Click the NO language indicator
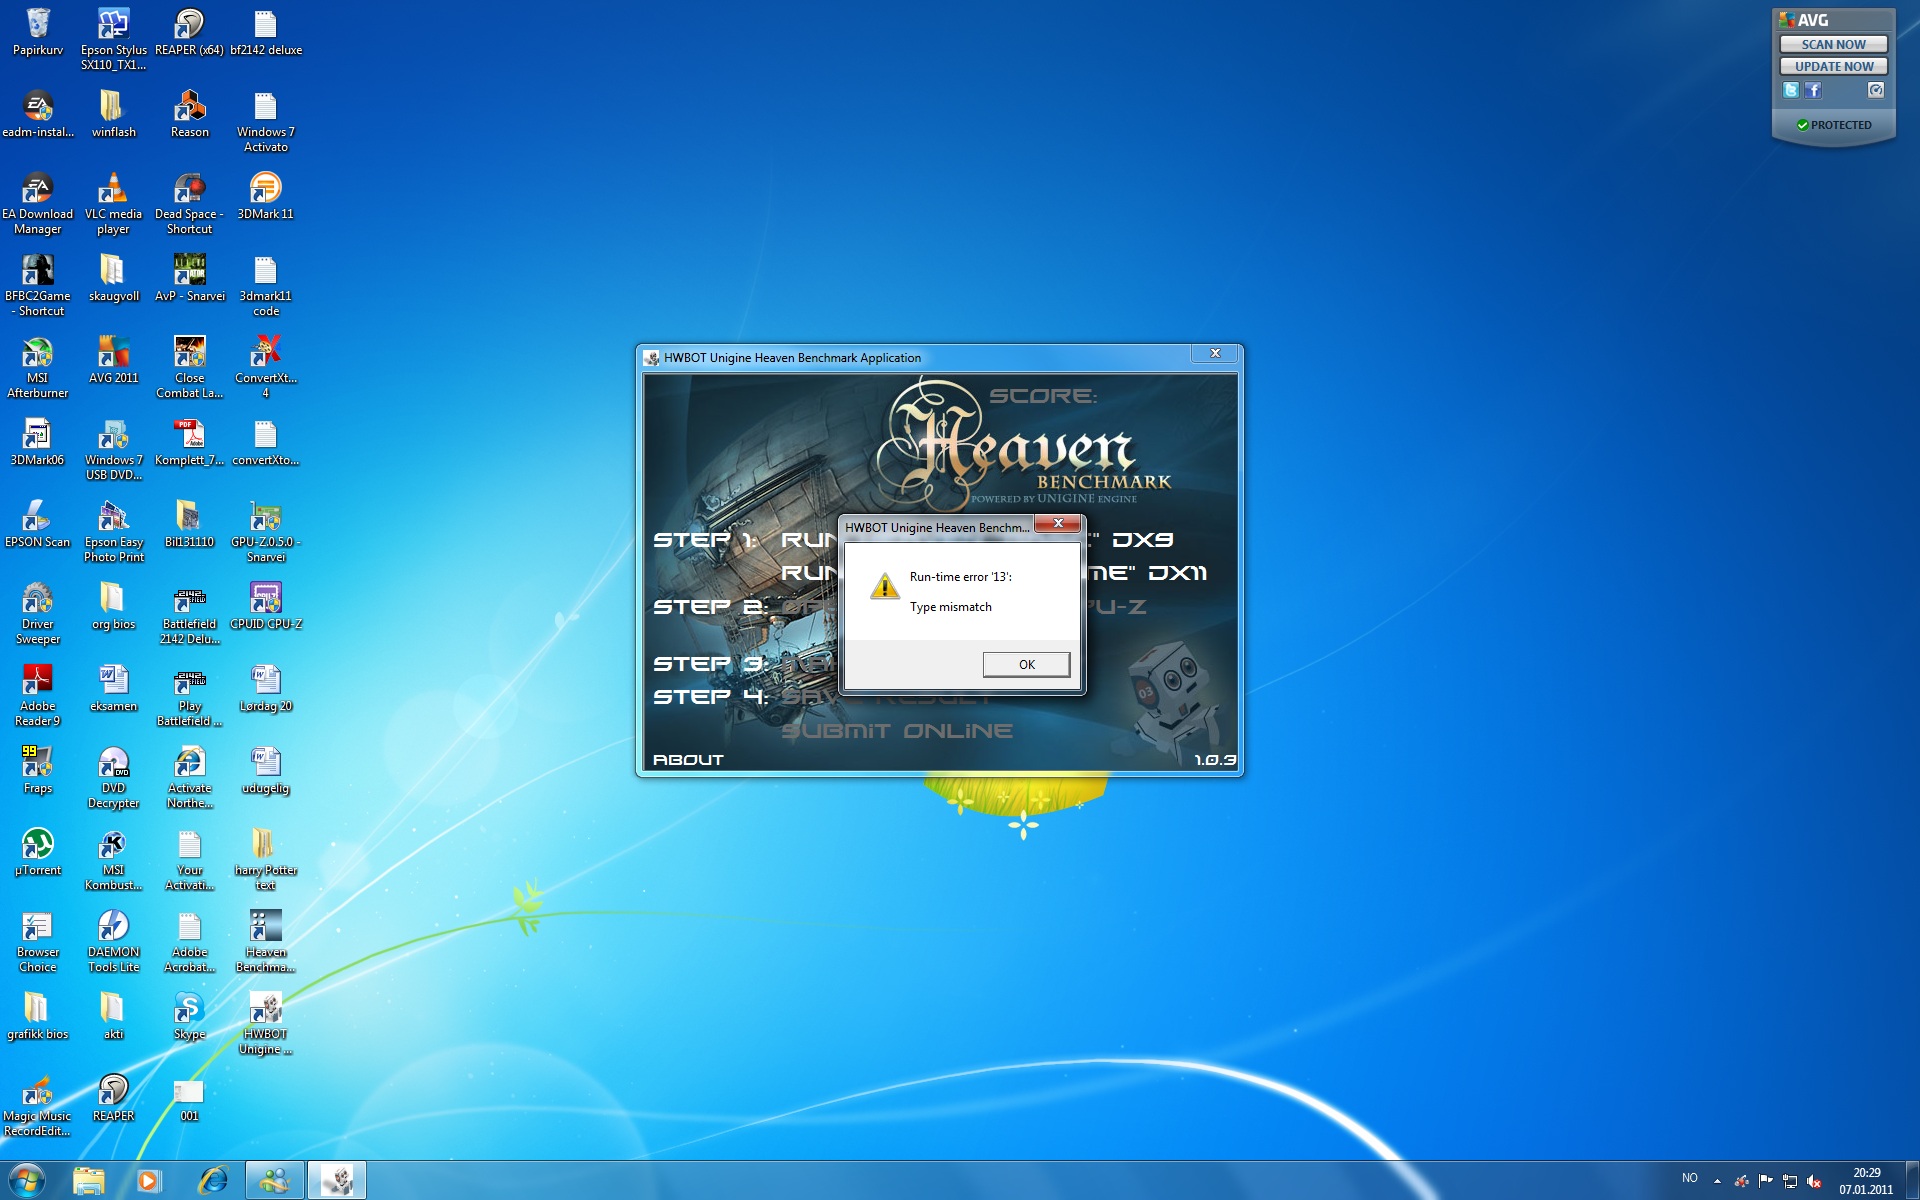Viewport: 1920px width, 1200px height. (x=1689, y=1178)
